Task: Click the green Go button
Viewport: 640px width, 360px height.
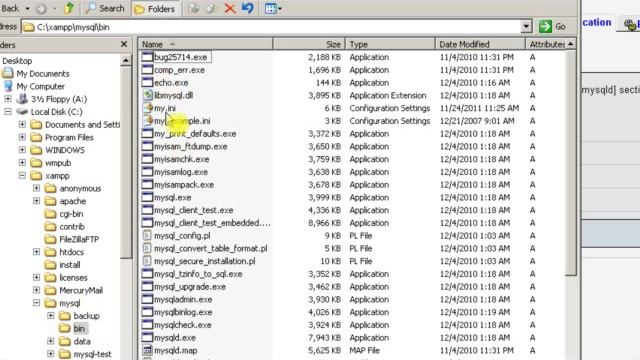Action: [x=552, y=27]
